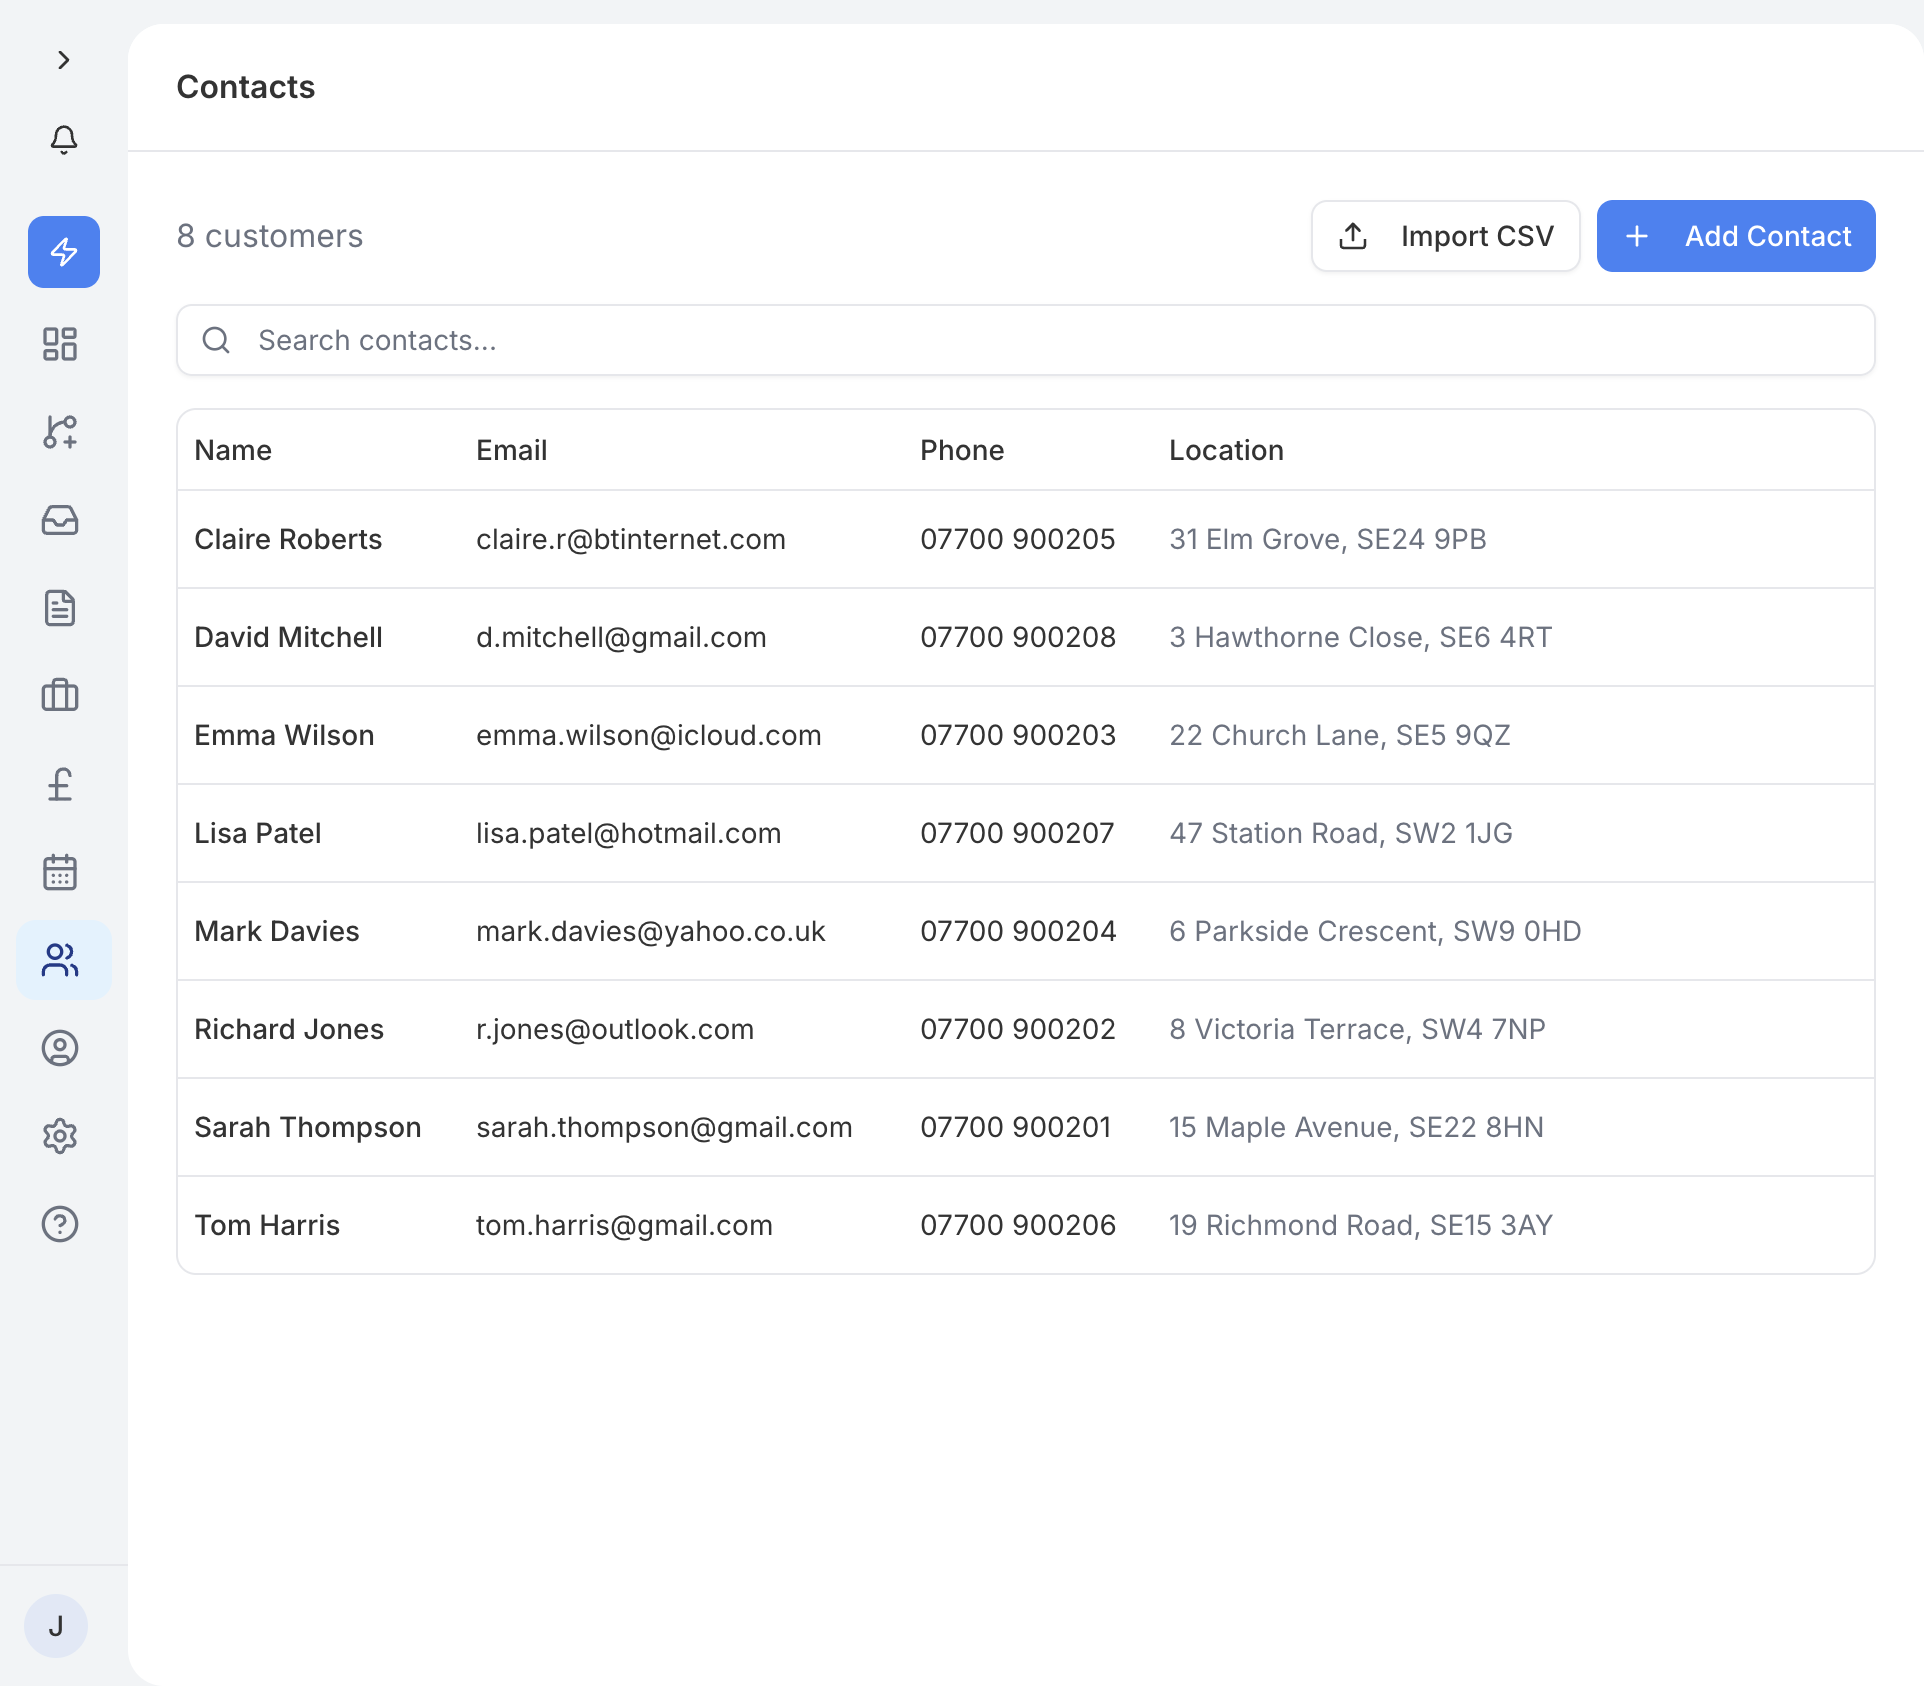Import contacts using Import CSV
1924x1686 pixels.
click(1445, 236)
